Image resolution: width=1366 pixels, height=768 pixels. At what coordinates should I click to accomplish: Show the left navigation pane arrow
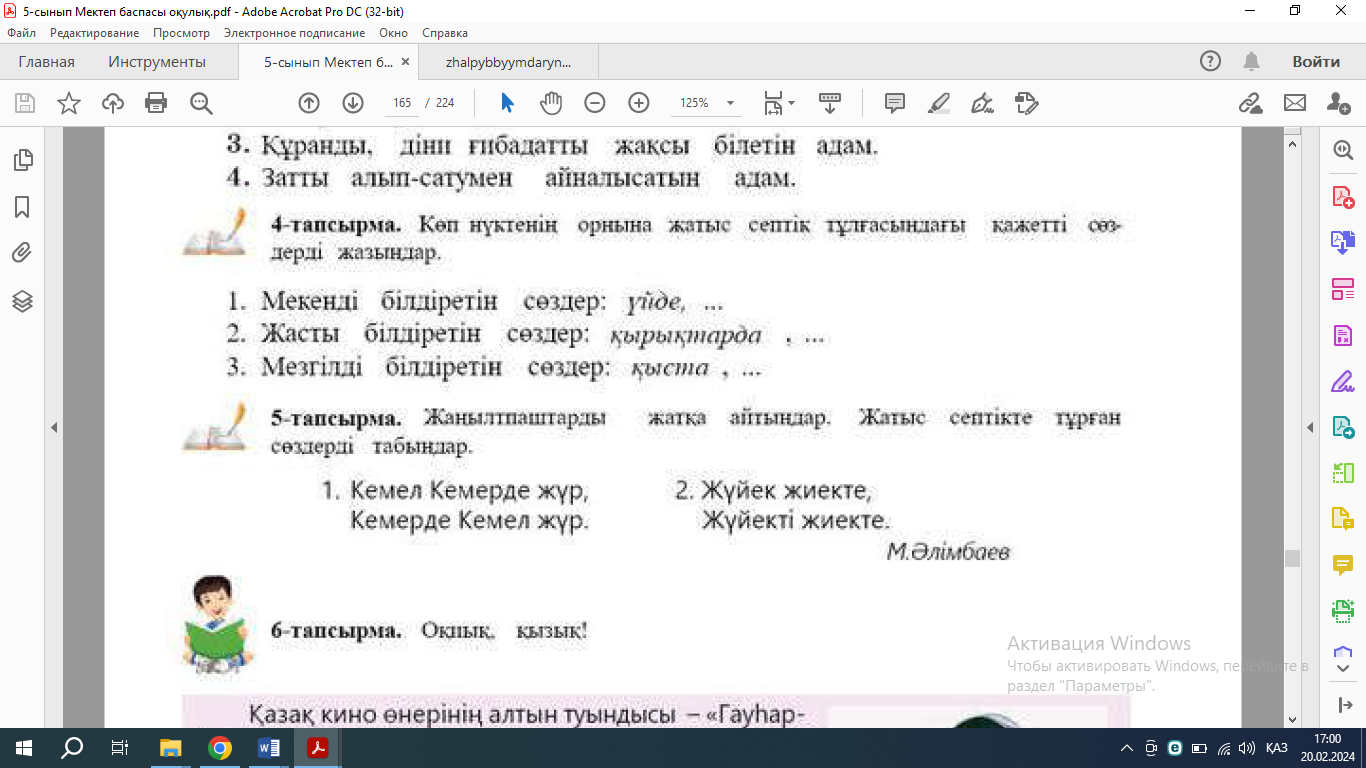pos(54,427)
